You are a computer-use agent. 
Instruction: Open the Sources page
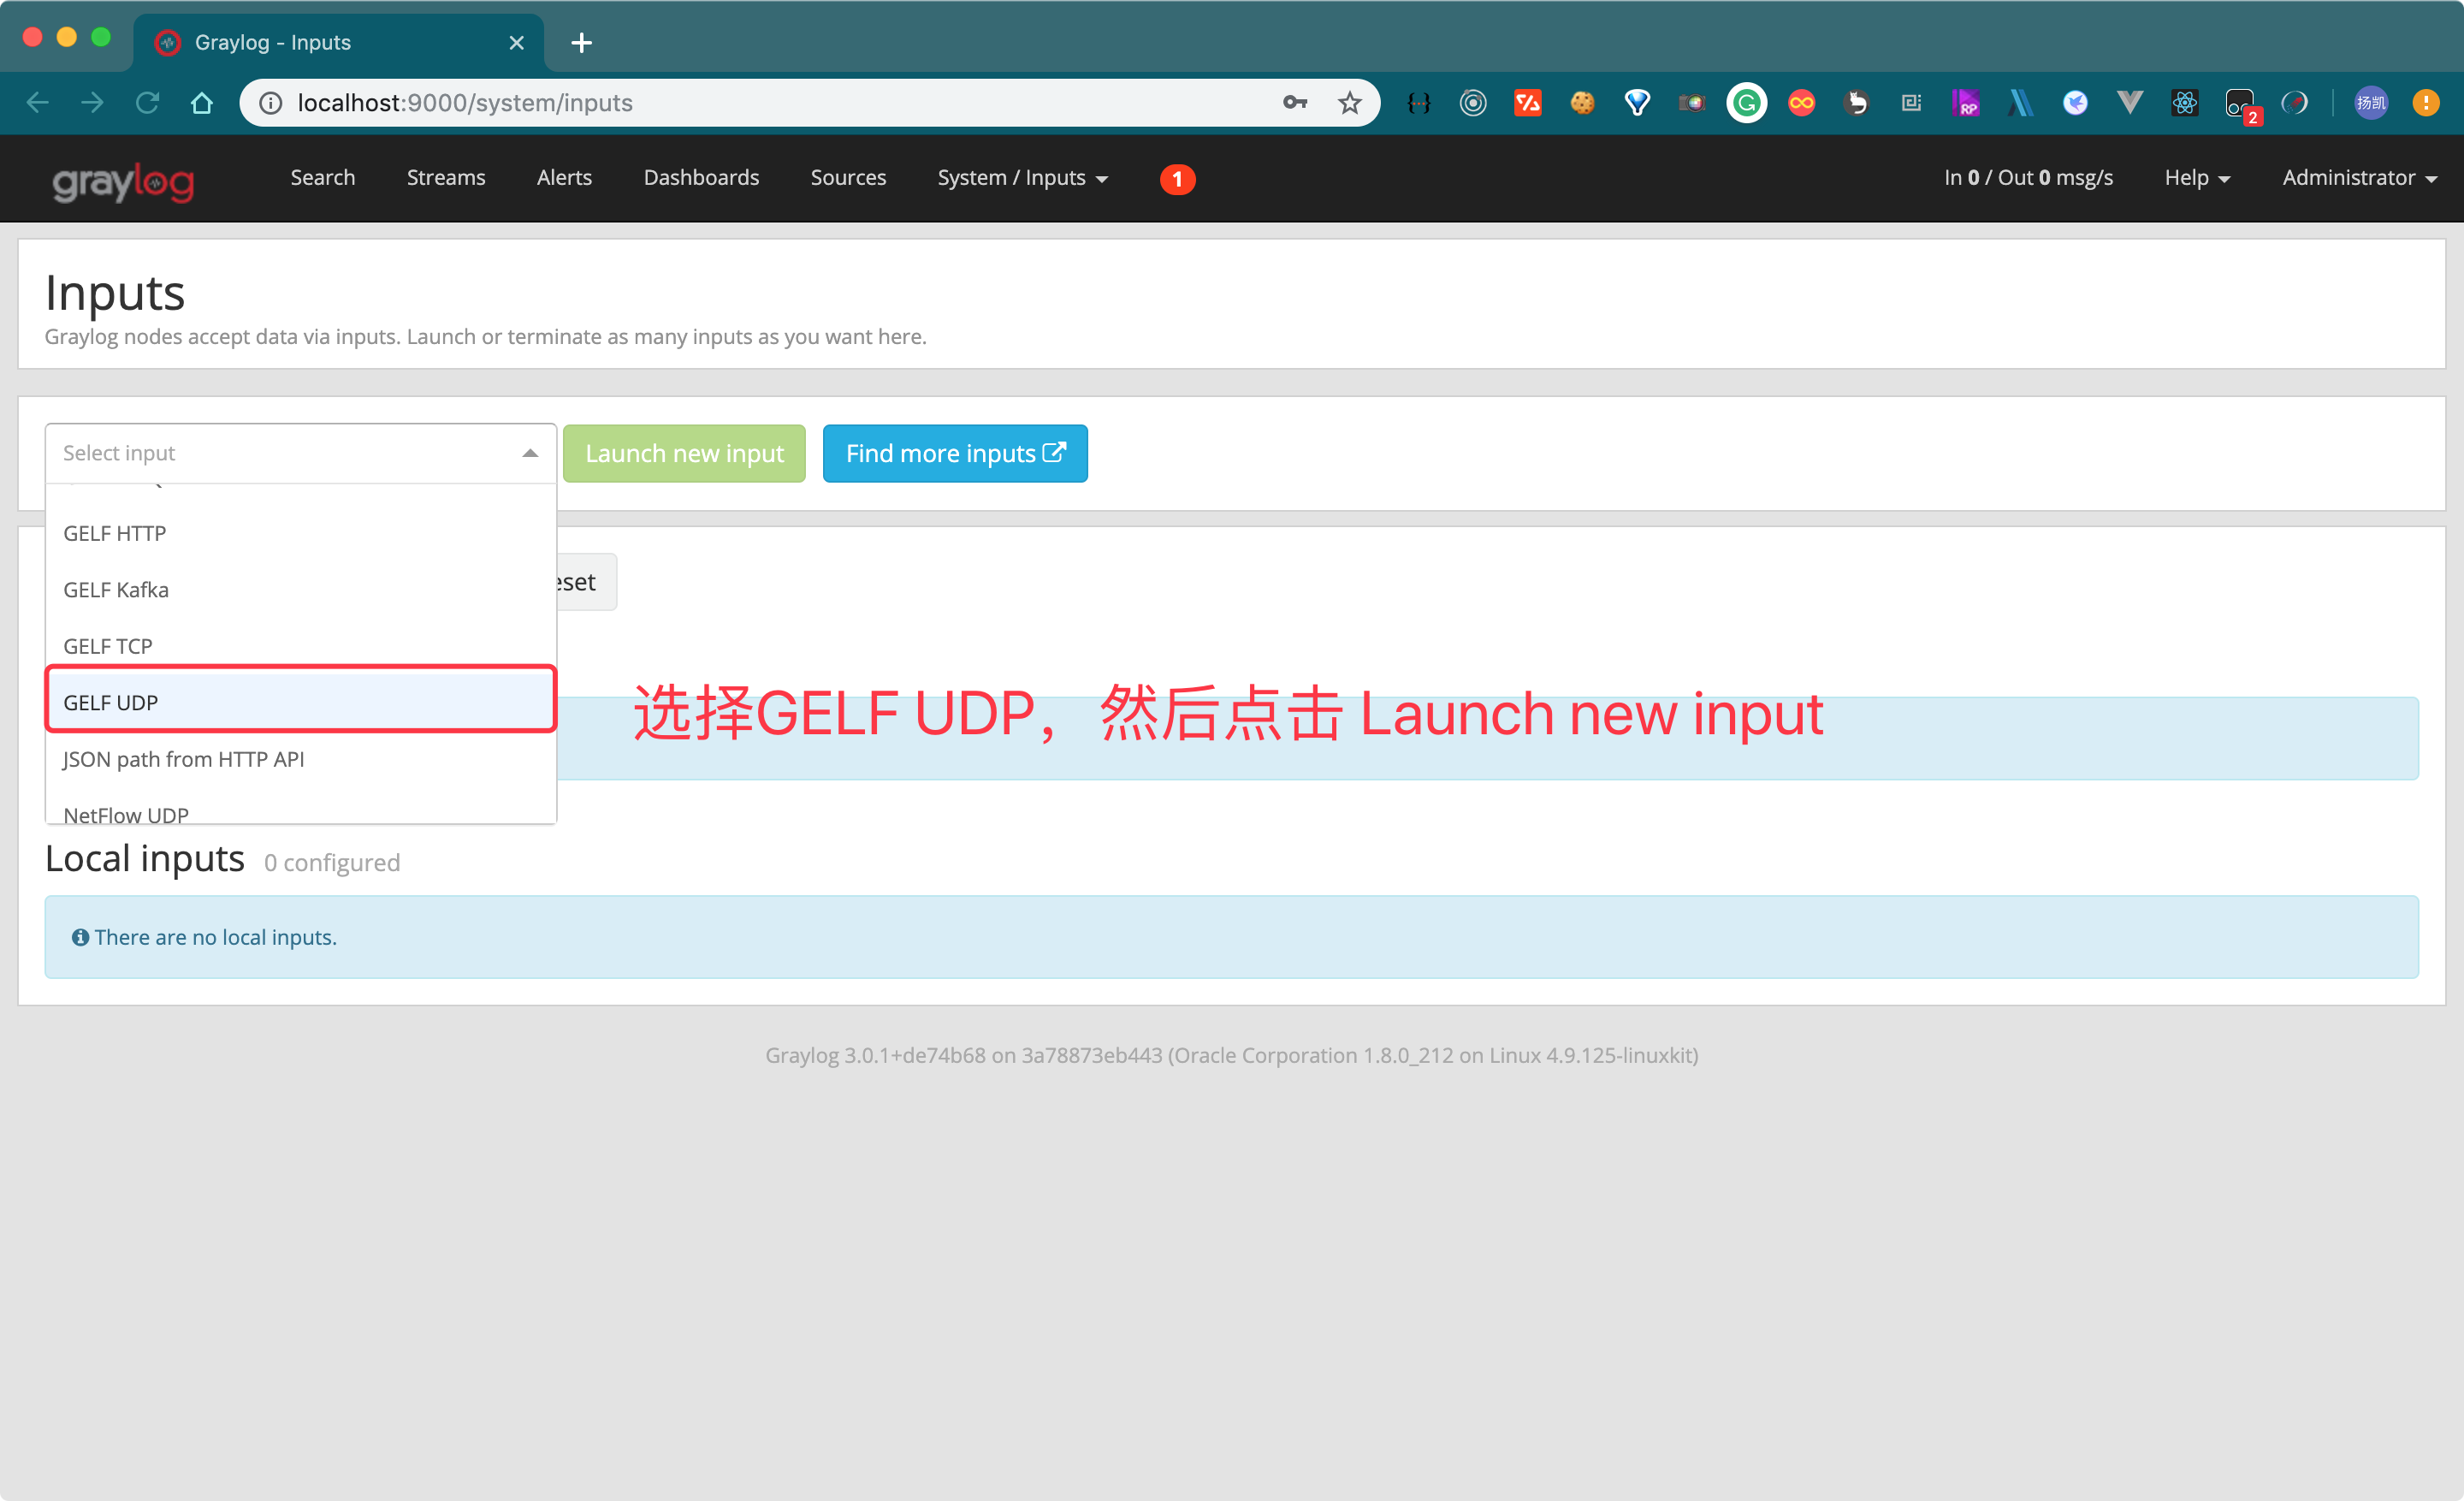click(848, 178)
